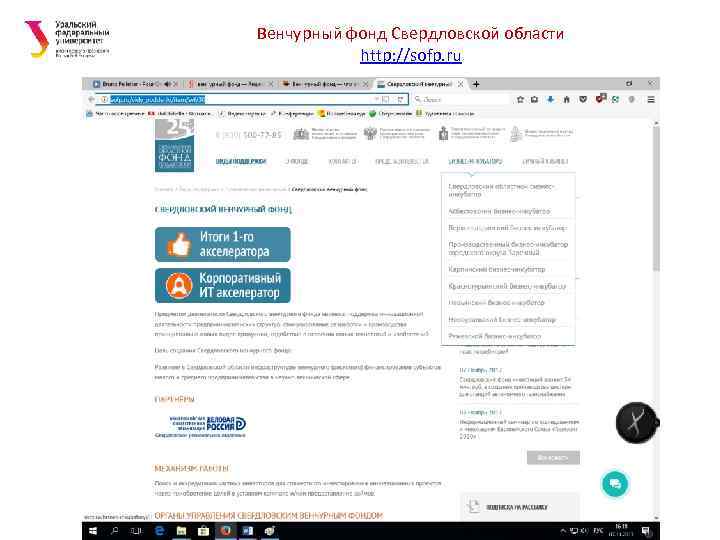Open the address bar history dropdown arrow
This screenshot has height=540, width=720.
(x=377, y=99)
